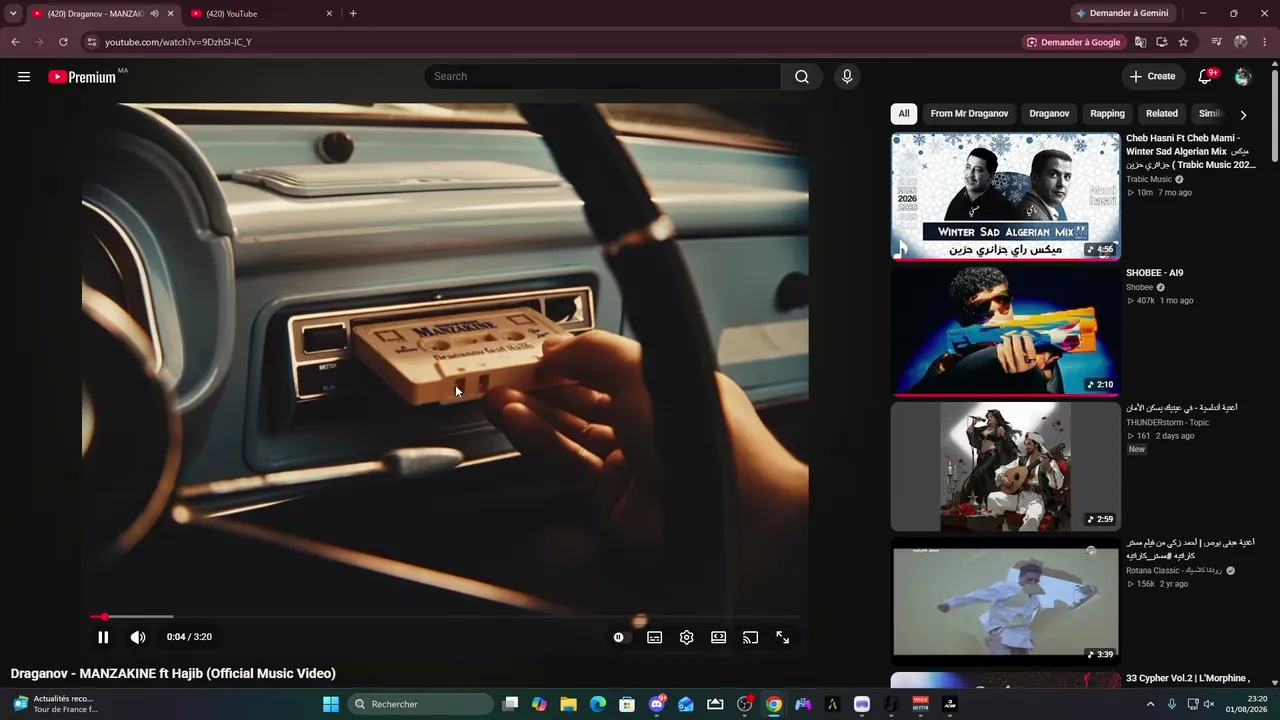Enter full screen mode
Viewport: 1280px width, 720px height.
[783, 637]
